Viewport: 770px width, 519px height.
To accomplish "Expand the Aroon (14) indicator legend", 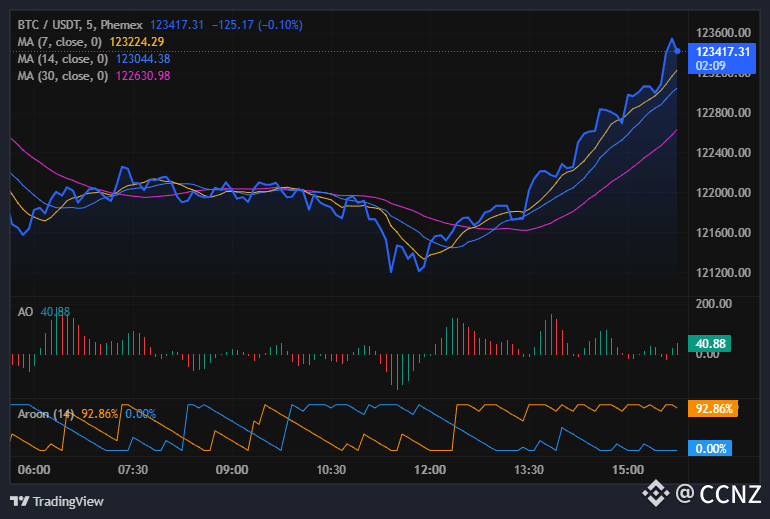I will point(46,413).
